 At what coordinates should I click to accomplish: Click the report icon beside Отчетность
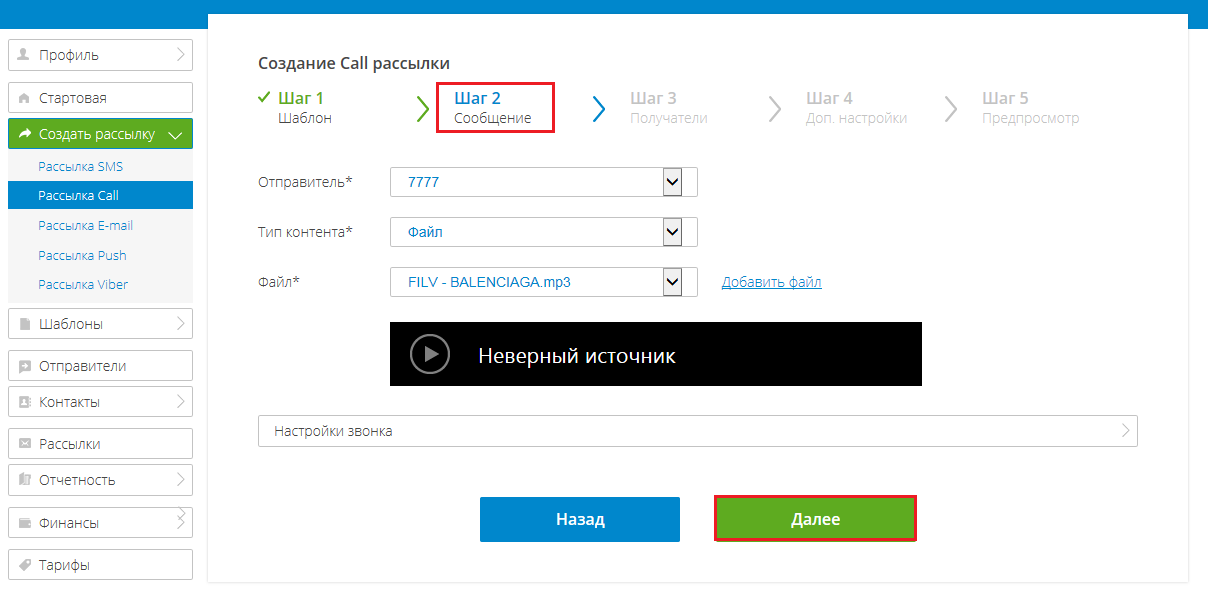[x=24, y=480]
